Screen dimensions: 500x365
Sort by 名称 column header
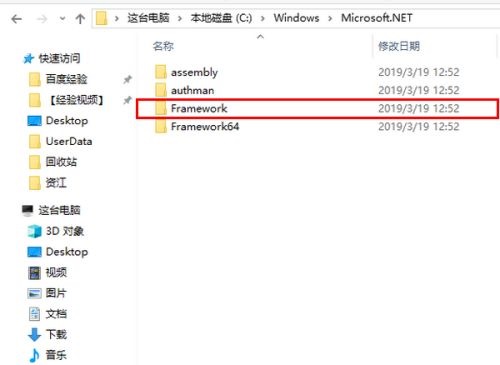pyautogui.click(x=163, y=46)
